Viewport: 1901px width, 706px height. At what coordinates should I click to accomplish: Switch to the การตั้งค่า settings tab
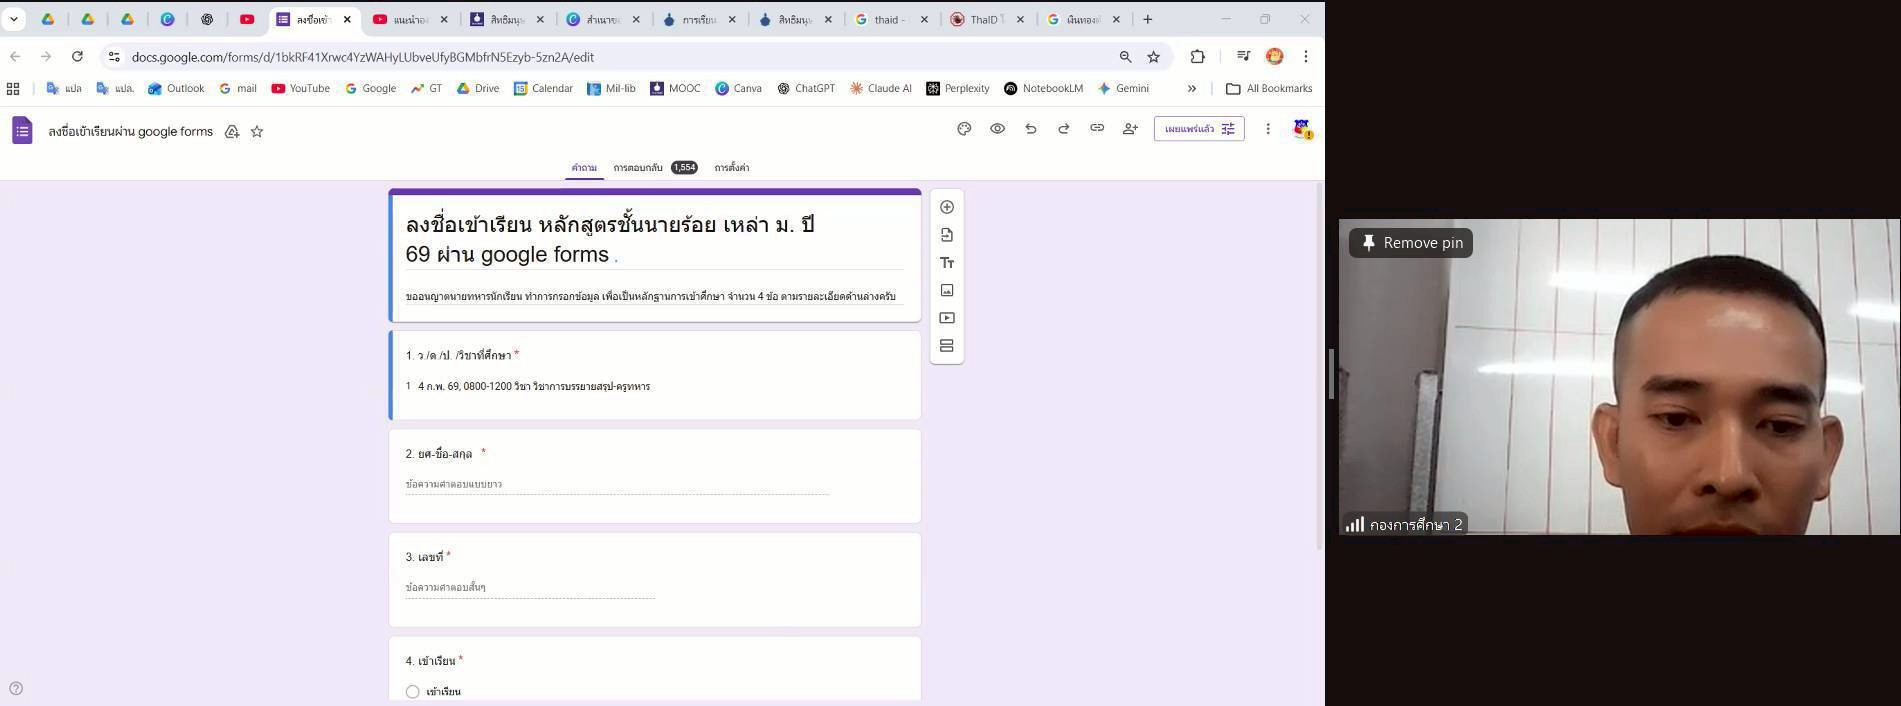pyautogui.click(x=731, y=168)
